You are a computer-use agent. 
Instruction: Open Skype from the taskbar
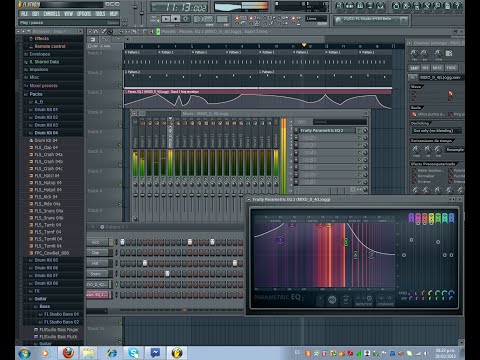pos(133,353)
